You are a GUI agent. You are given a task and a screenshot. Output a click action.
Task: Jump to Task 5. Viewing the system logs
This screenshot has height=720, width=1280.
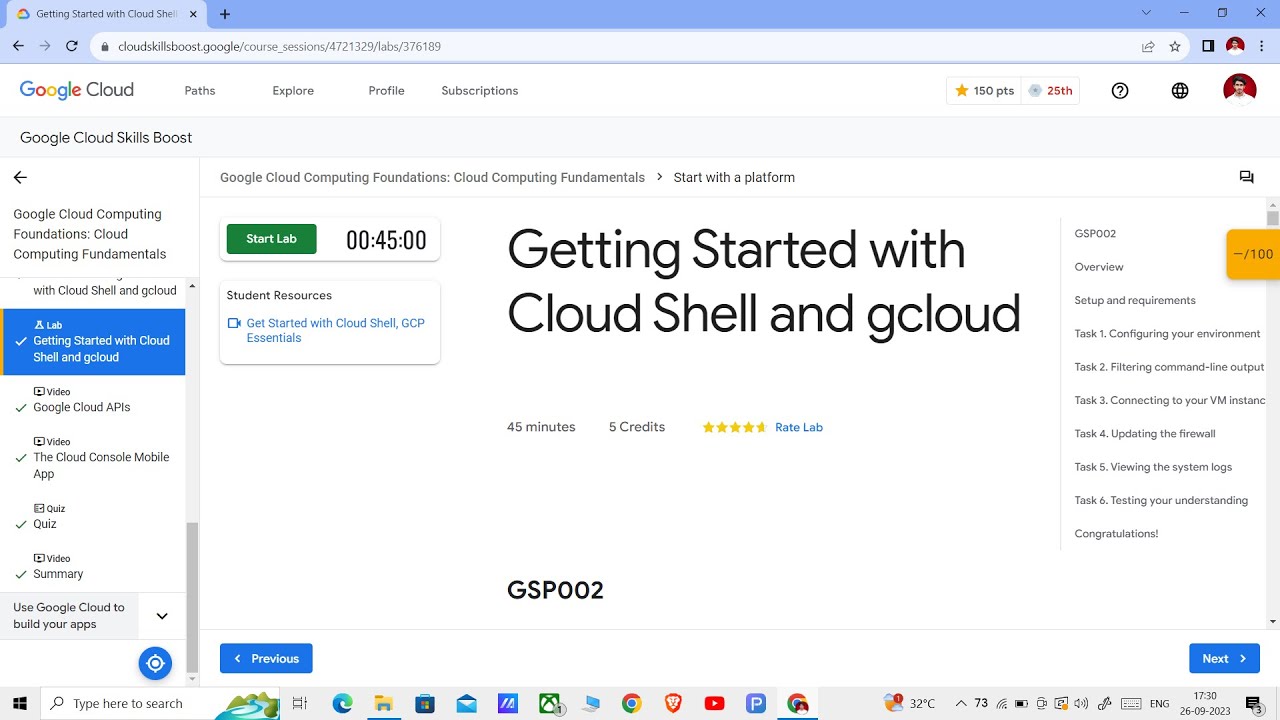[1153, 467]
